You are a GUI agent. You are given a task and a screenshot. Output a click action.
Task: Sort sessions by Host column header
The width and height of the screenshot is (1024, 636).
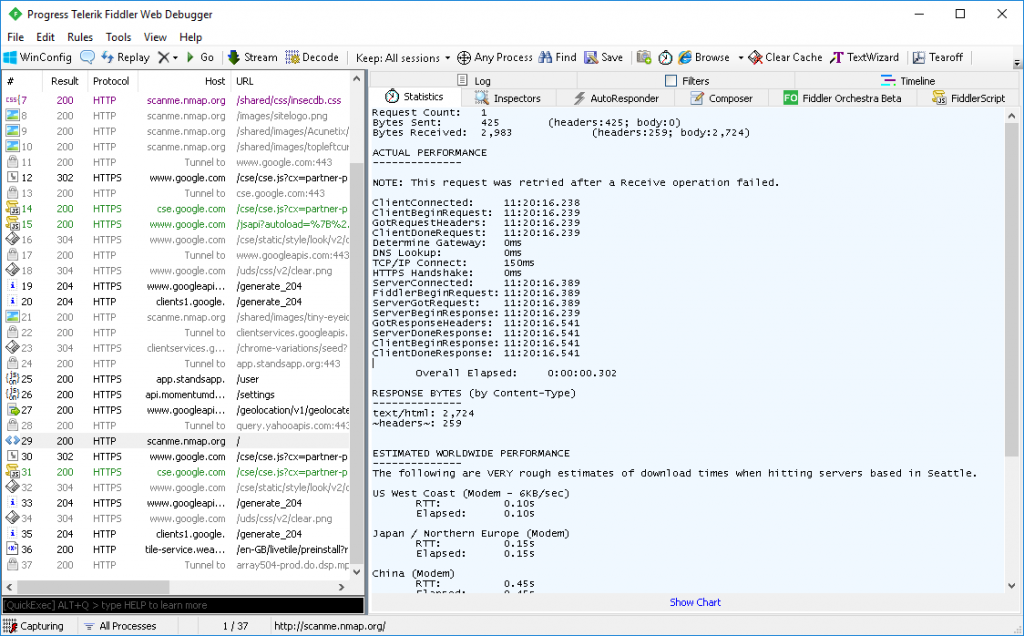coord(183,81)
